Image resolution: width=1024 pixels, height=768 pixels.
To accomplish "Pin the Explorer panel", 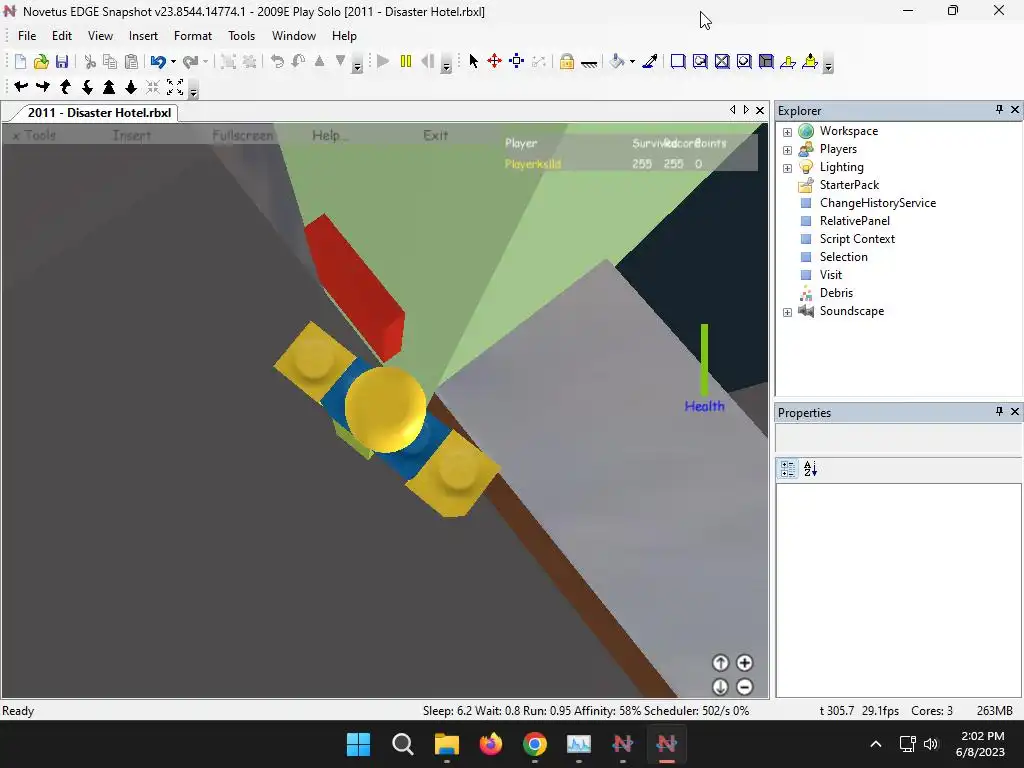I will [999, 110].
